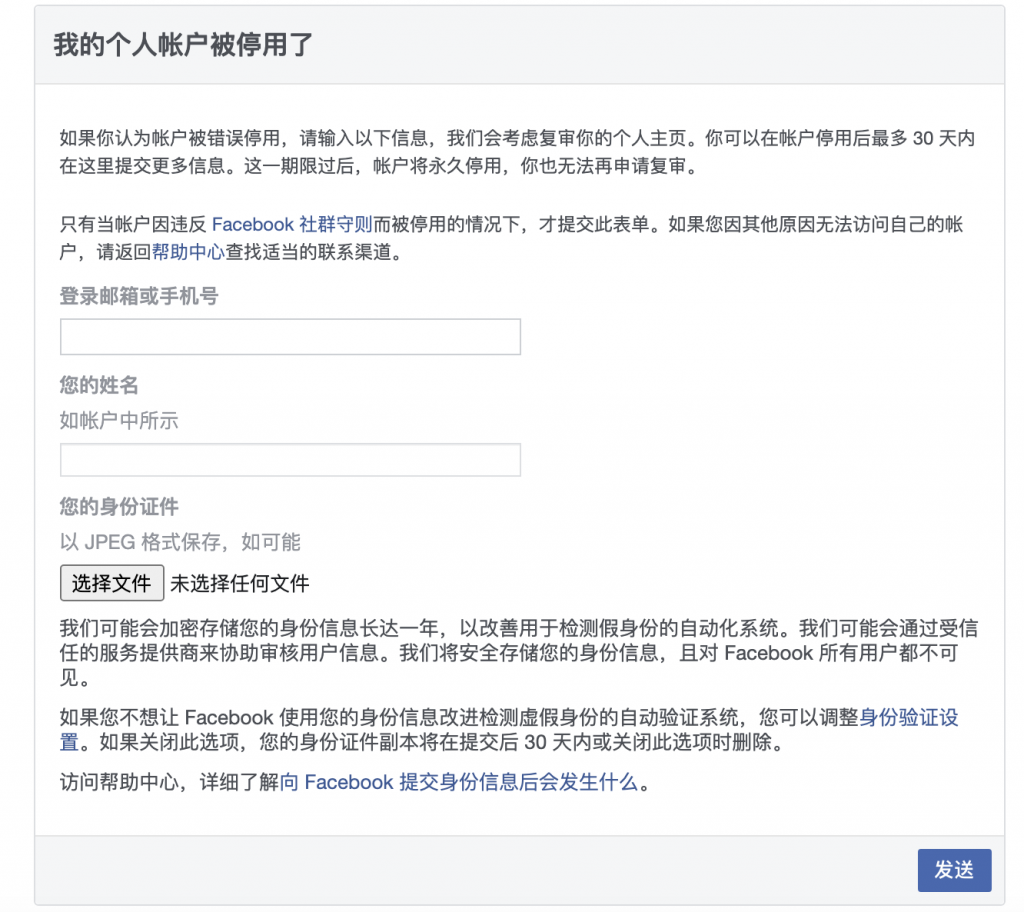Focus the 您的姓名 input field
This screenshot has width=1024, height=912.
(290, 460)
